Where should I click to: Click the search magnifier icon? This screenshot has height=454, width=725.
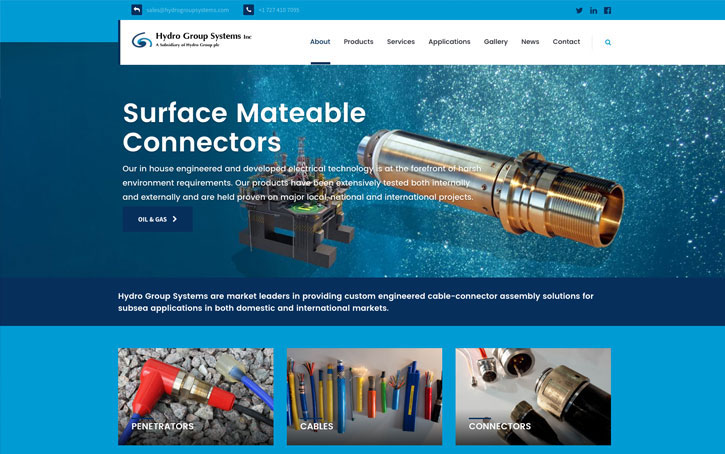(608, 42)
